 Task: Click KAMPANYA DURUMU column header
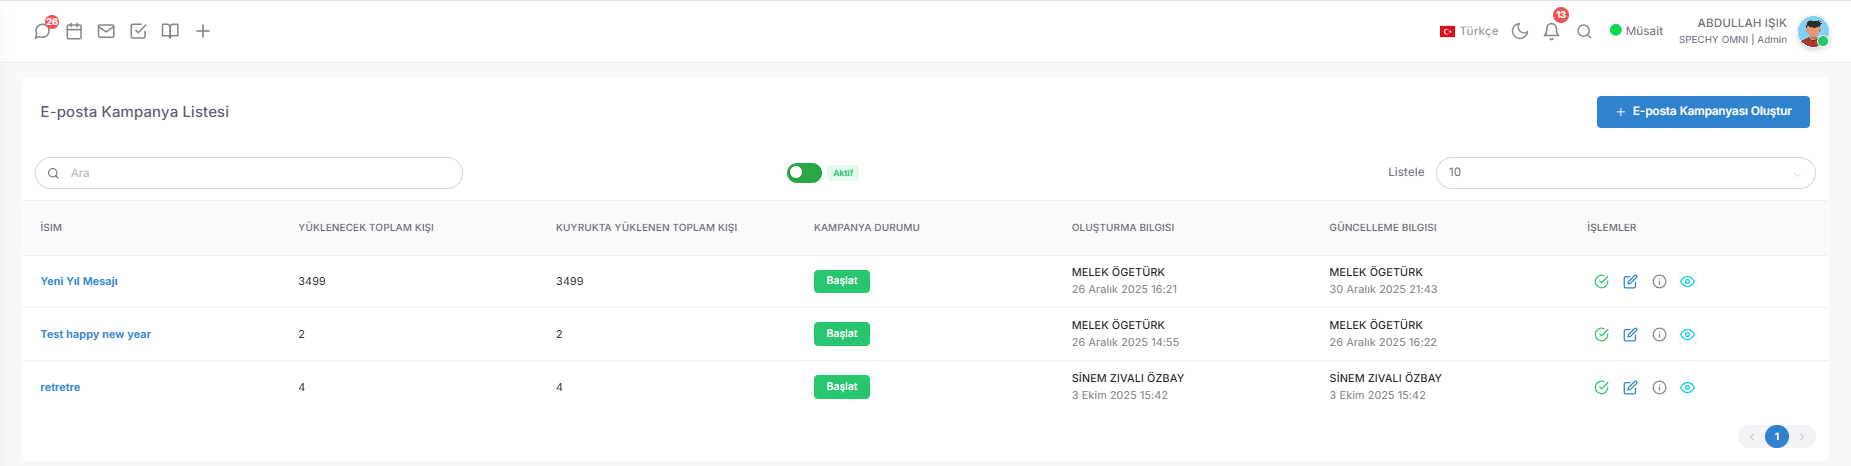point(867,228)
